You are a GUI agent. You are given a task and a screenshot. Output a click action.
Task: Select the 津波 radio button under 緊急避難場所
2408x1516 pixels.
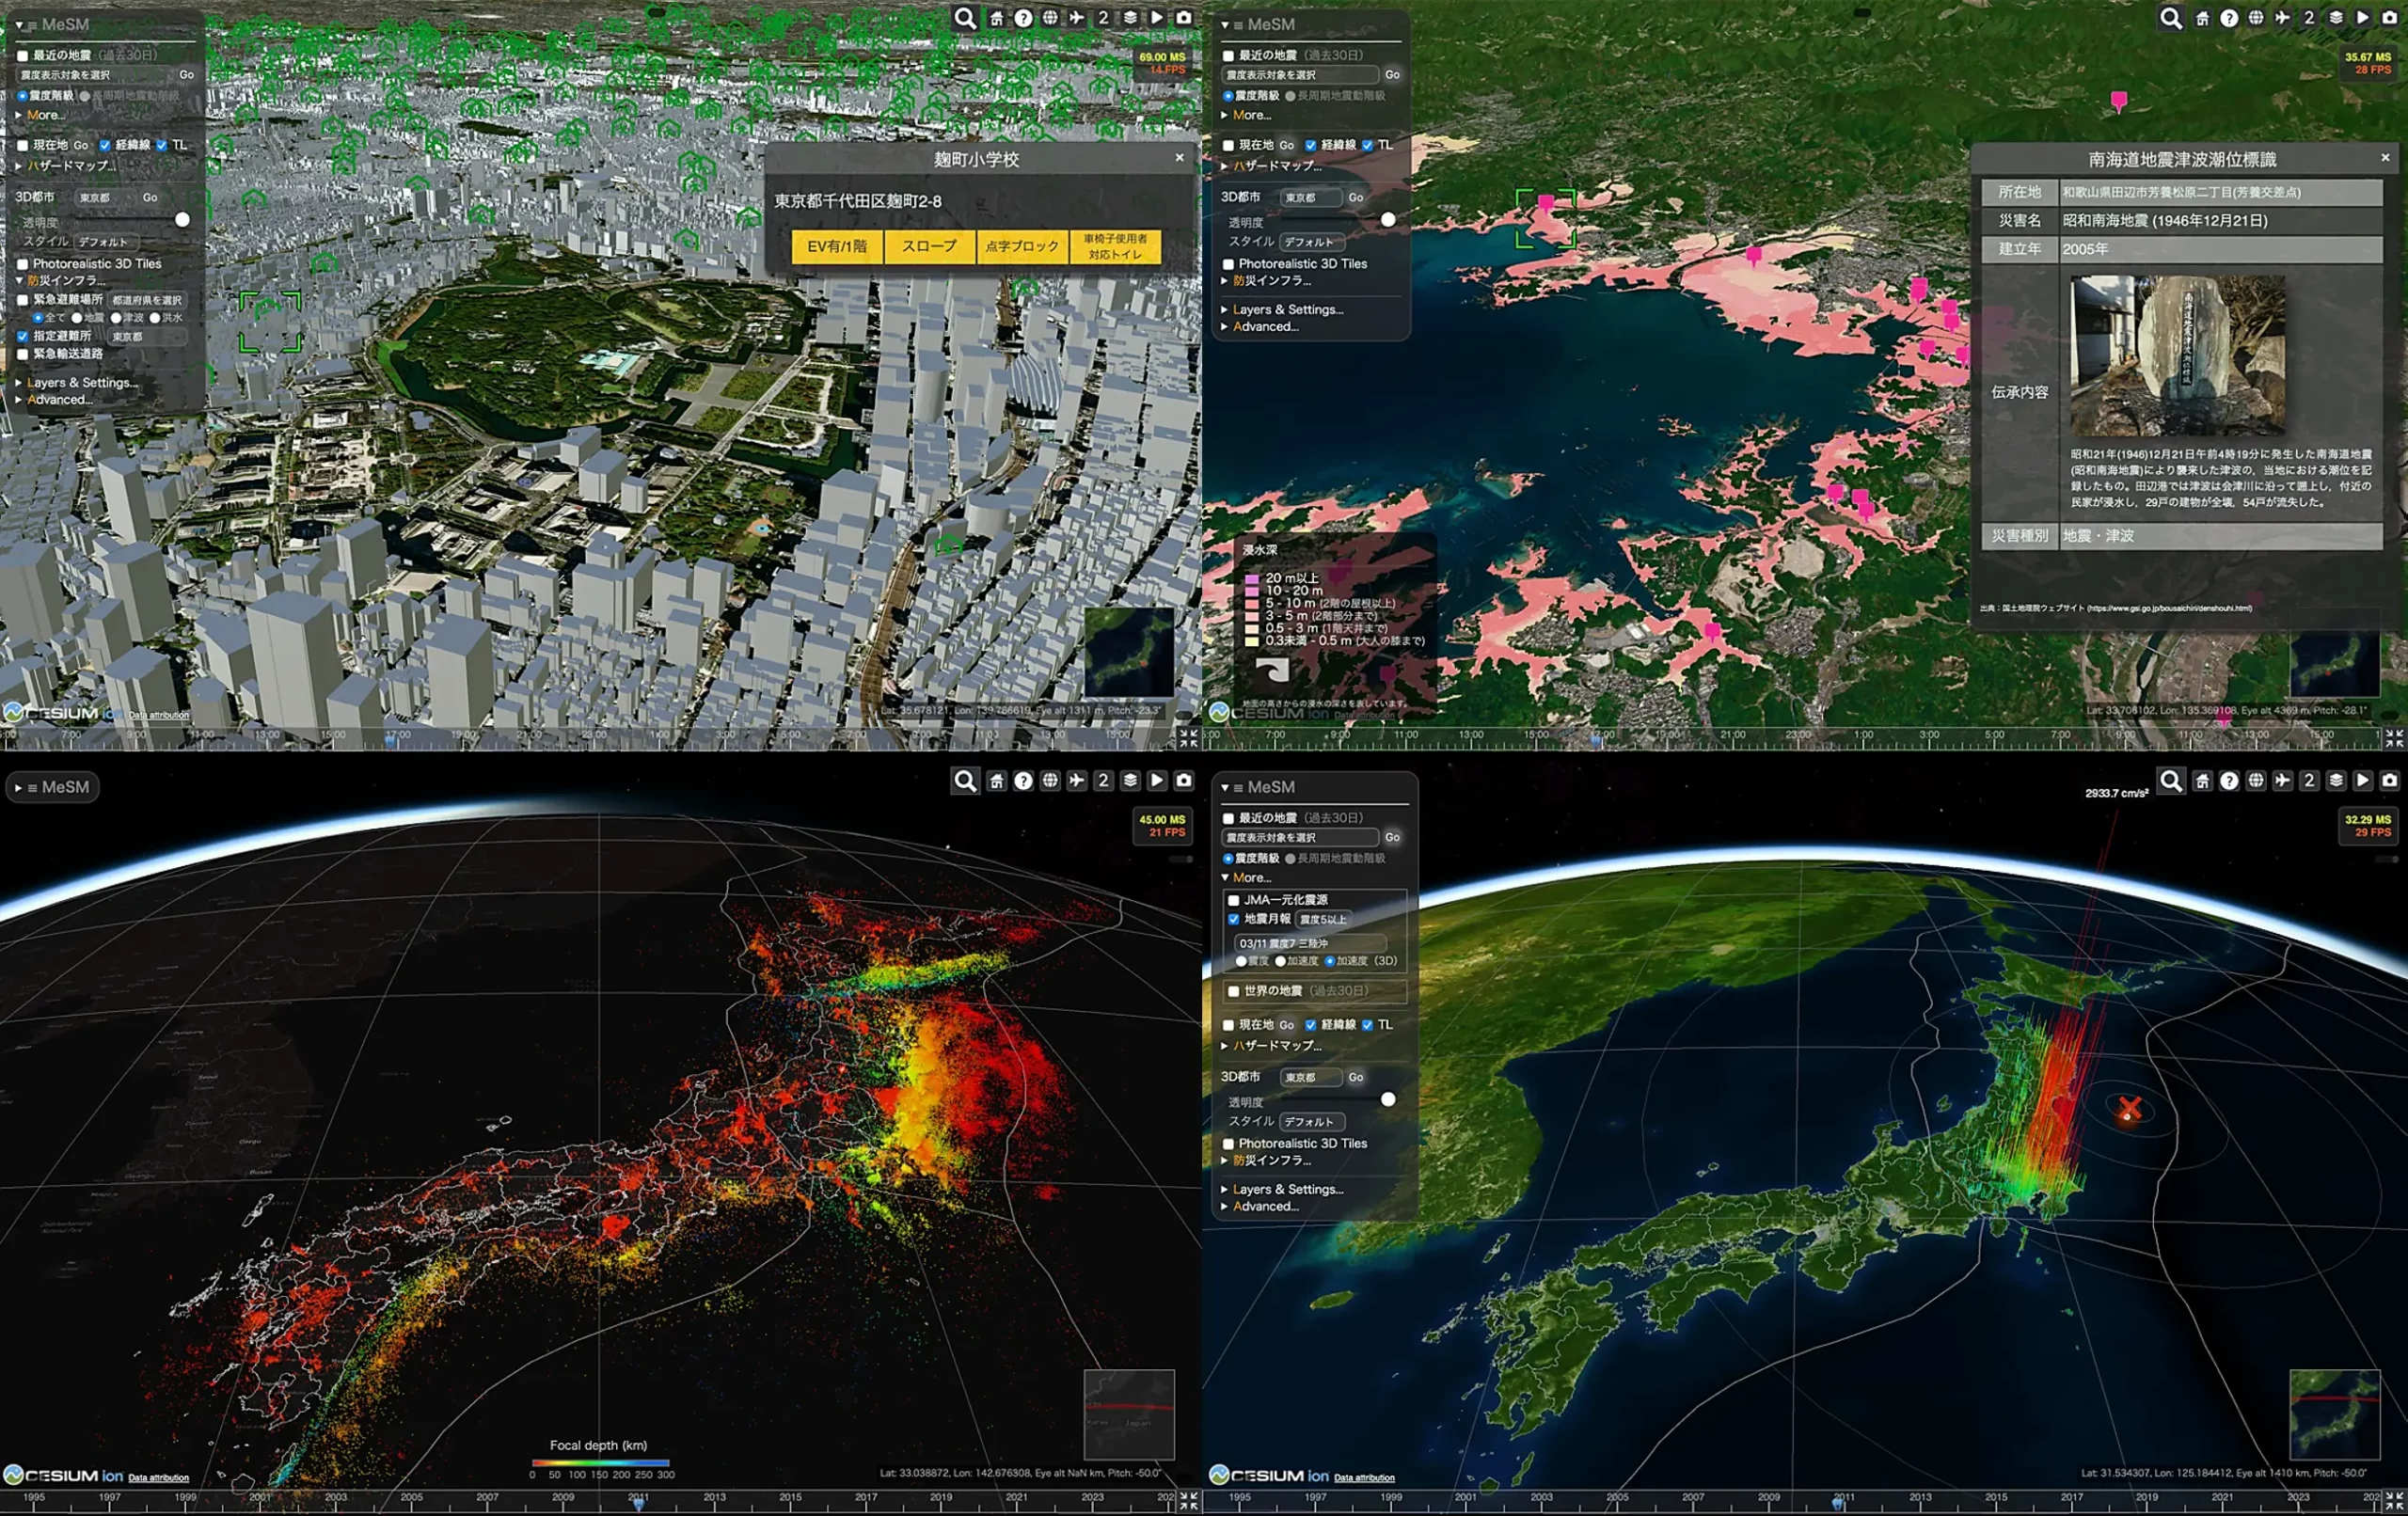pos(116,318)
